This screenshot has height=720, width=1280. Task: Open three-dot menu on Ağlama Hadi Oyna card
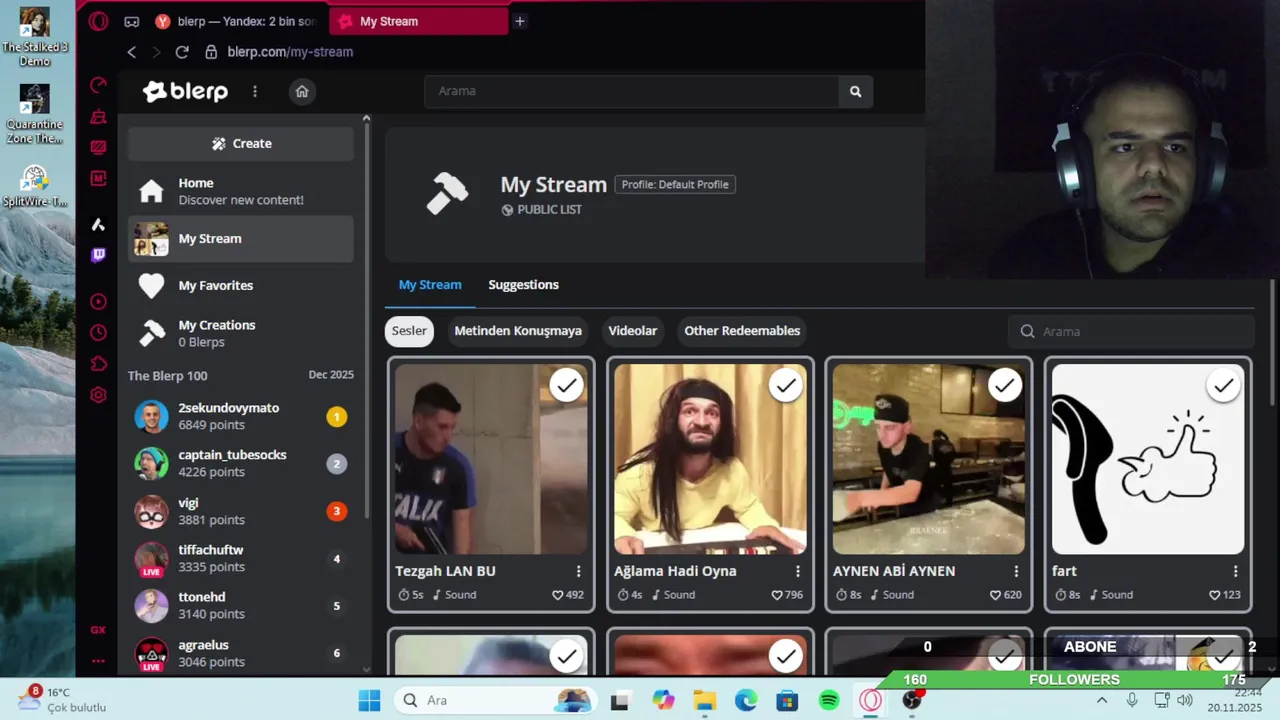[x=797, y=571]
